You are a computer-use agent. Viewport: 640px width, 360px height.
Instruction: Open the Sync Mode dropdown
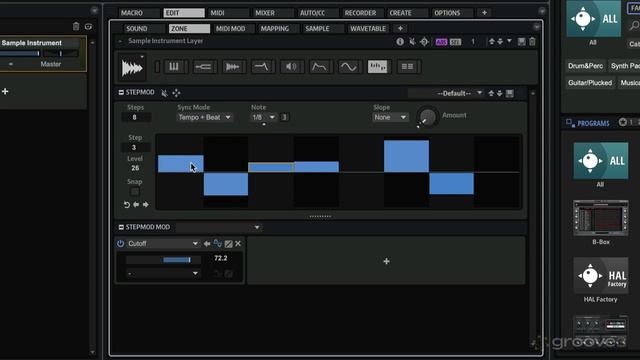pos(205,118)
